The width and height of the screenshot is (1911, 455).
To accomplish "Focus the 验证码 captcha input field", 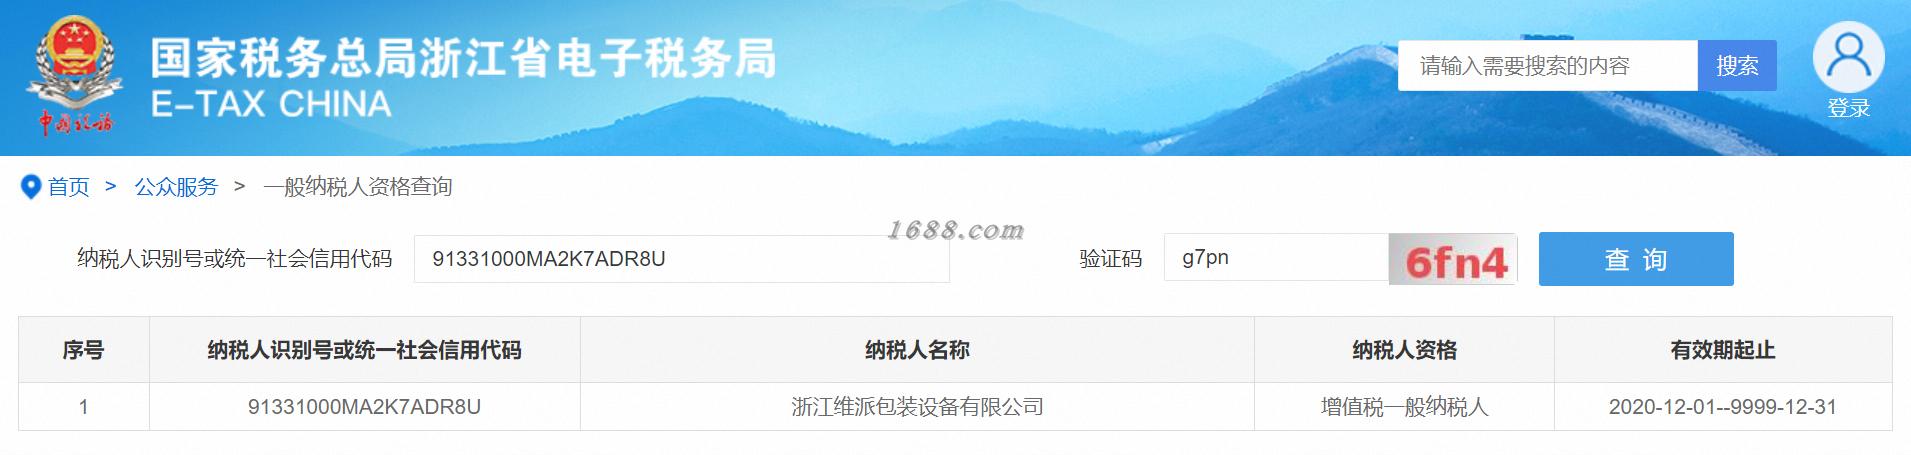I will pos(1276,258).
